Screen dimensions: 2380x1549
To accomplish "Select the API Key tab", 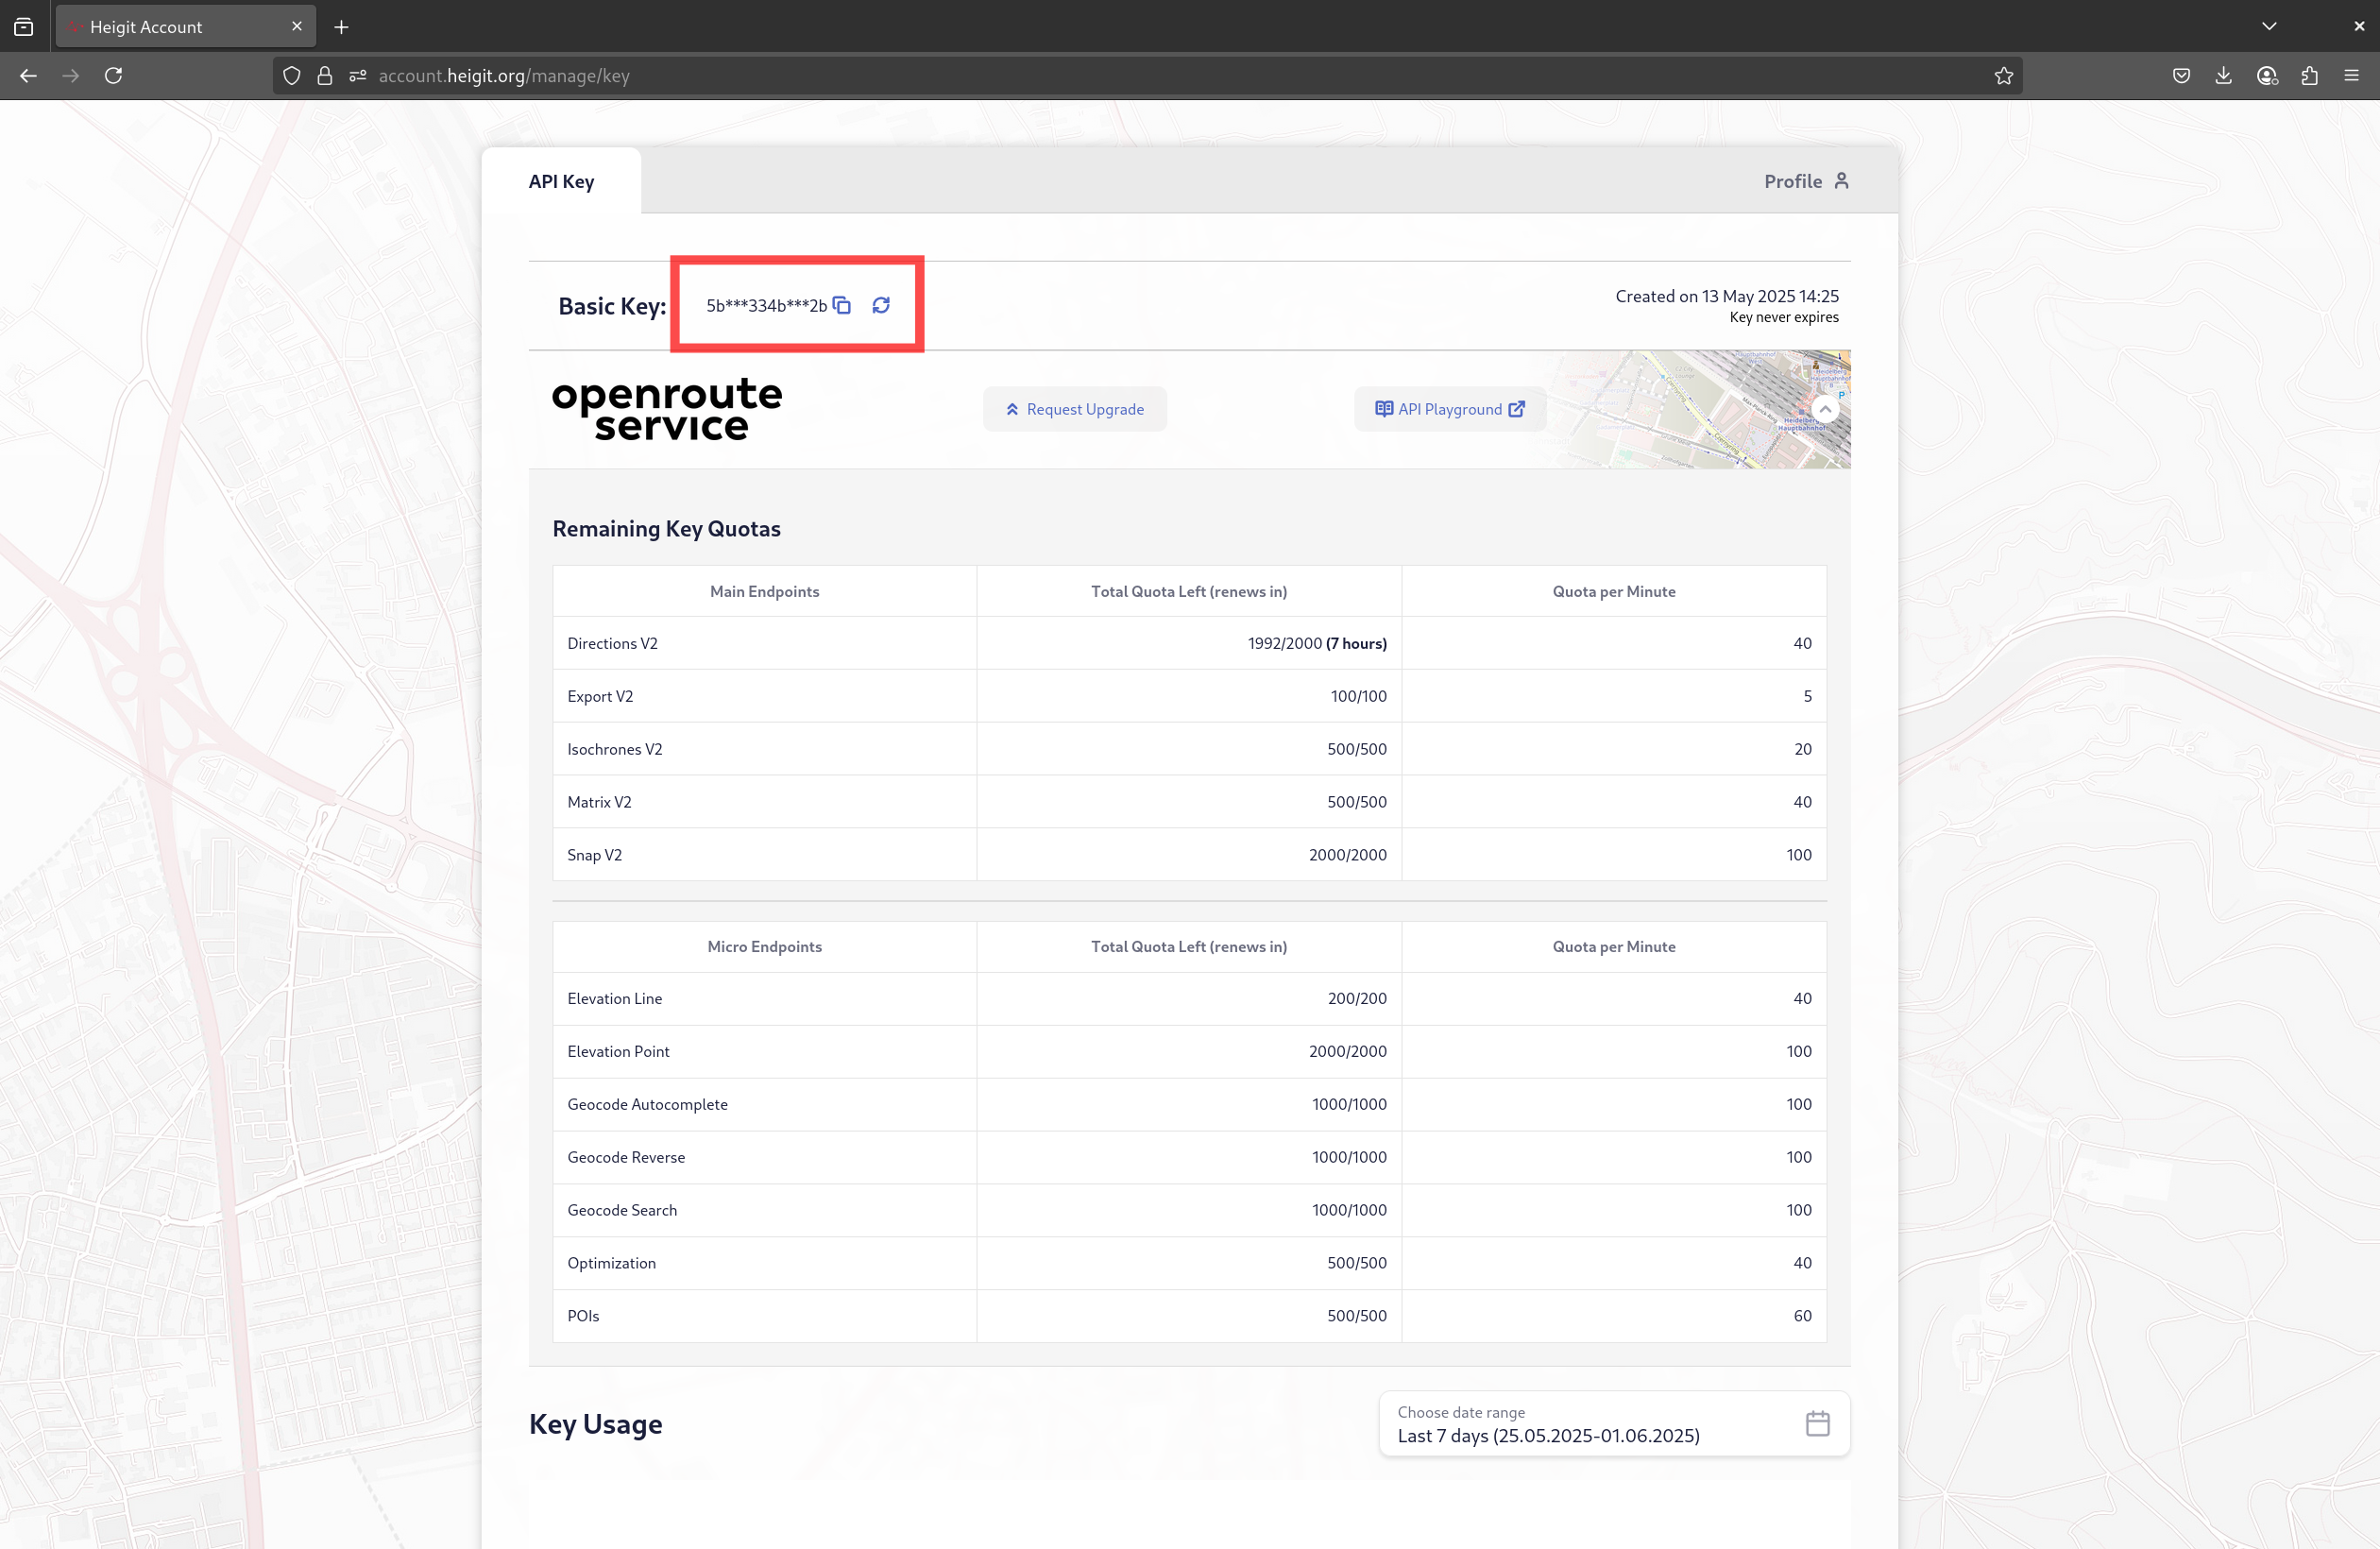I will click(561, 181).
